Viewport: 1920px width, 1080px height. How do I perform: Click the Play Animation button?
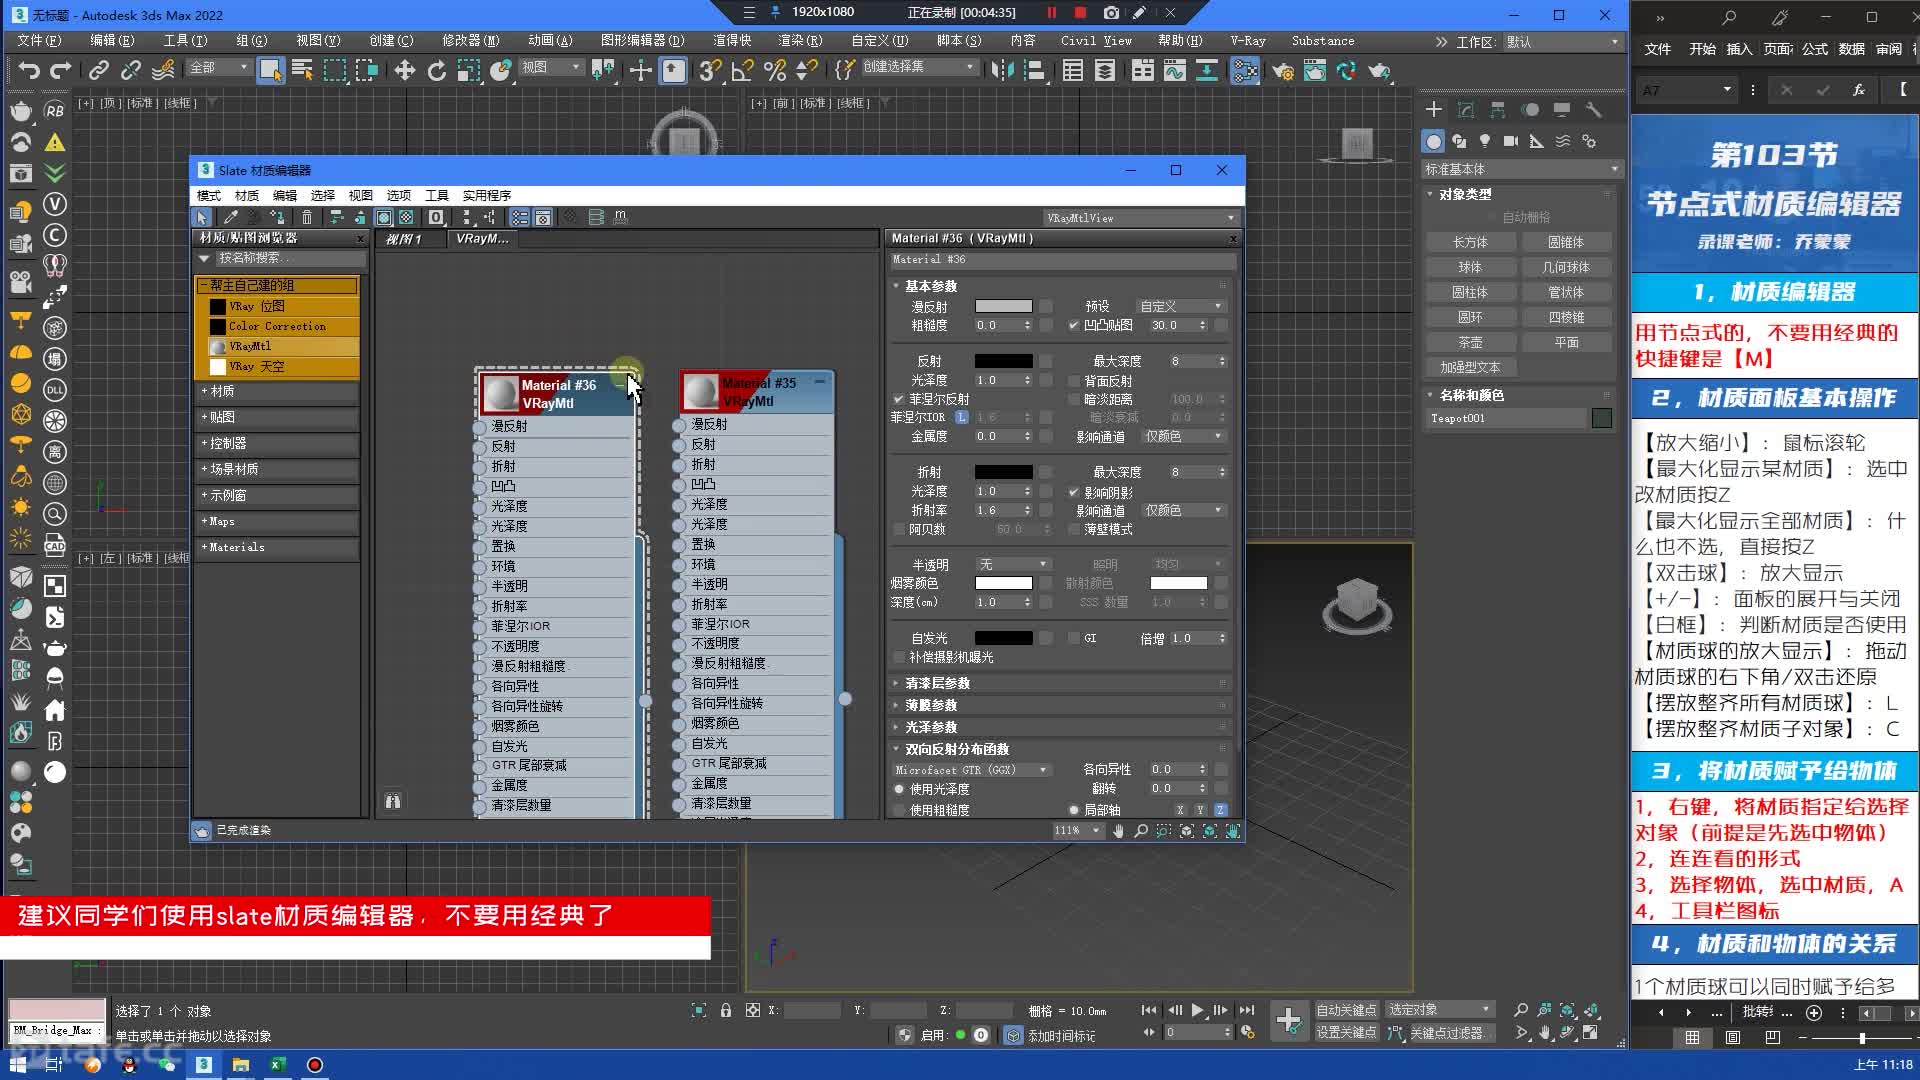tap(1197, 1010)
